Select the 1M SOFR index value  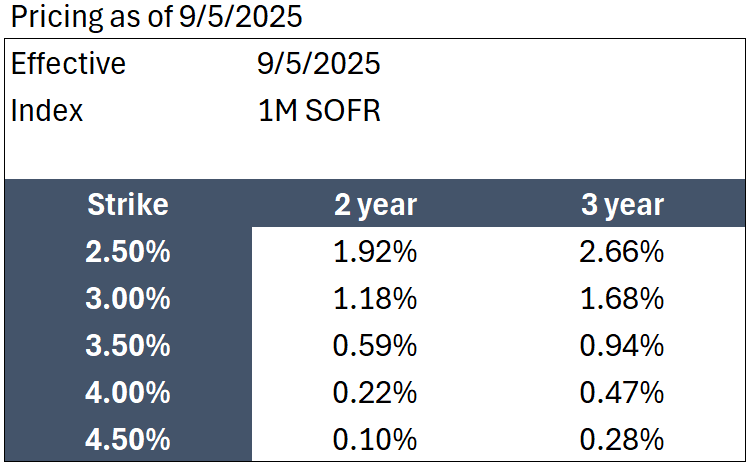coord(319,111)
